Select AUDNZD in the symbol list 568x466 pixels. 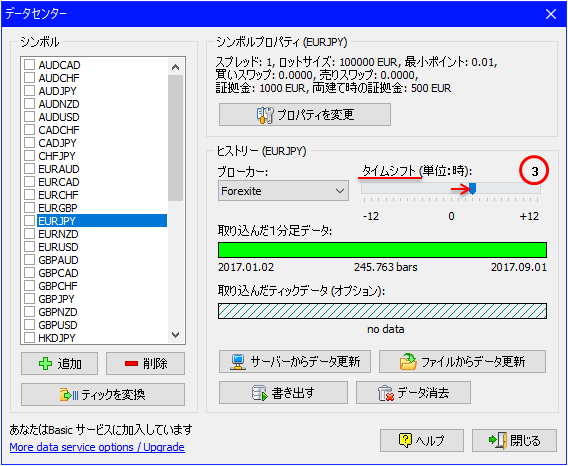tap(59, 104)
